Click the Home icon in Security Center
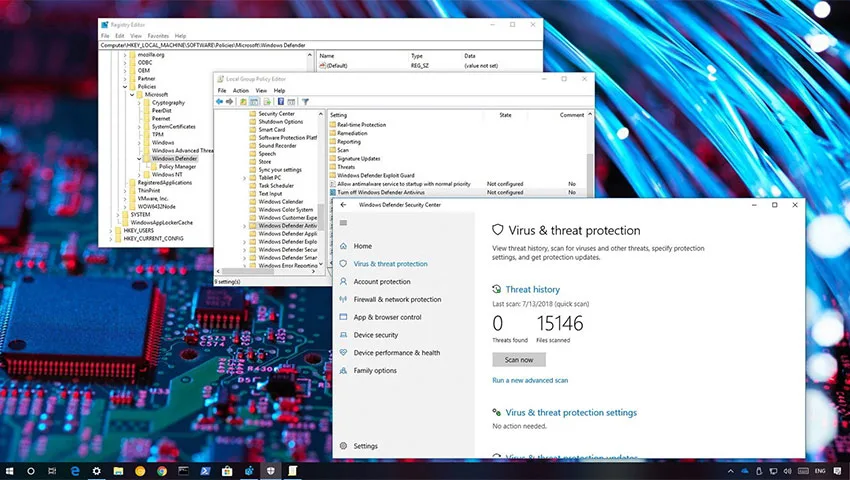Viewport: 850px width, 480px height. 343,246
